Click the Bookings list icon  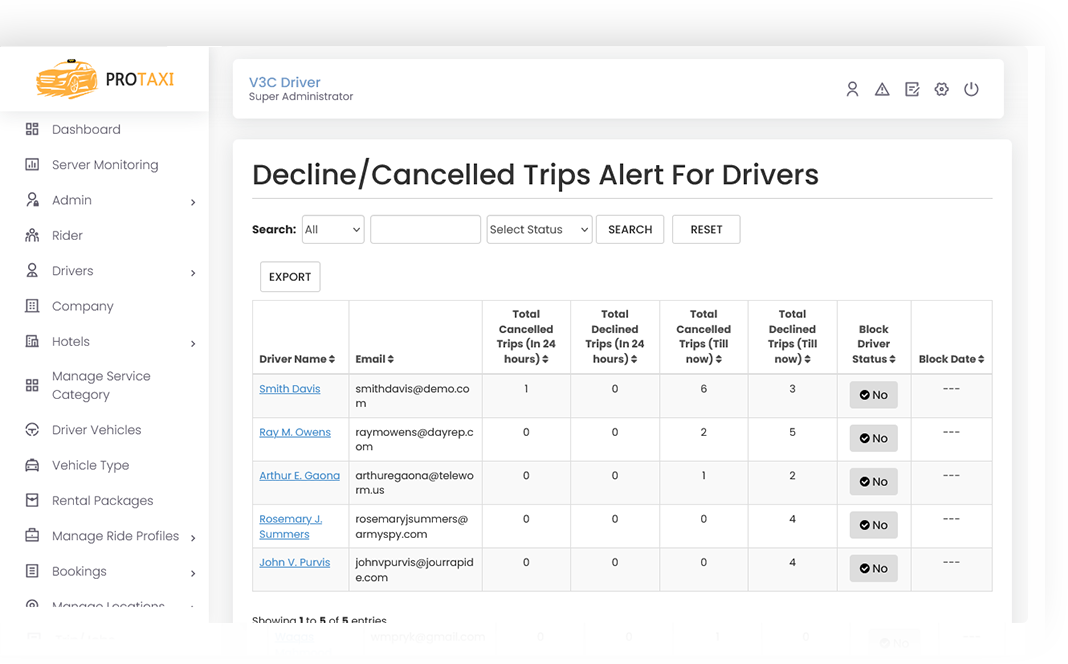pyautogui.click(x=32, y=571)
